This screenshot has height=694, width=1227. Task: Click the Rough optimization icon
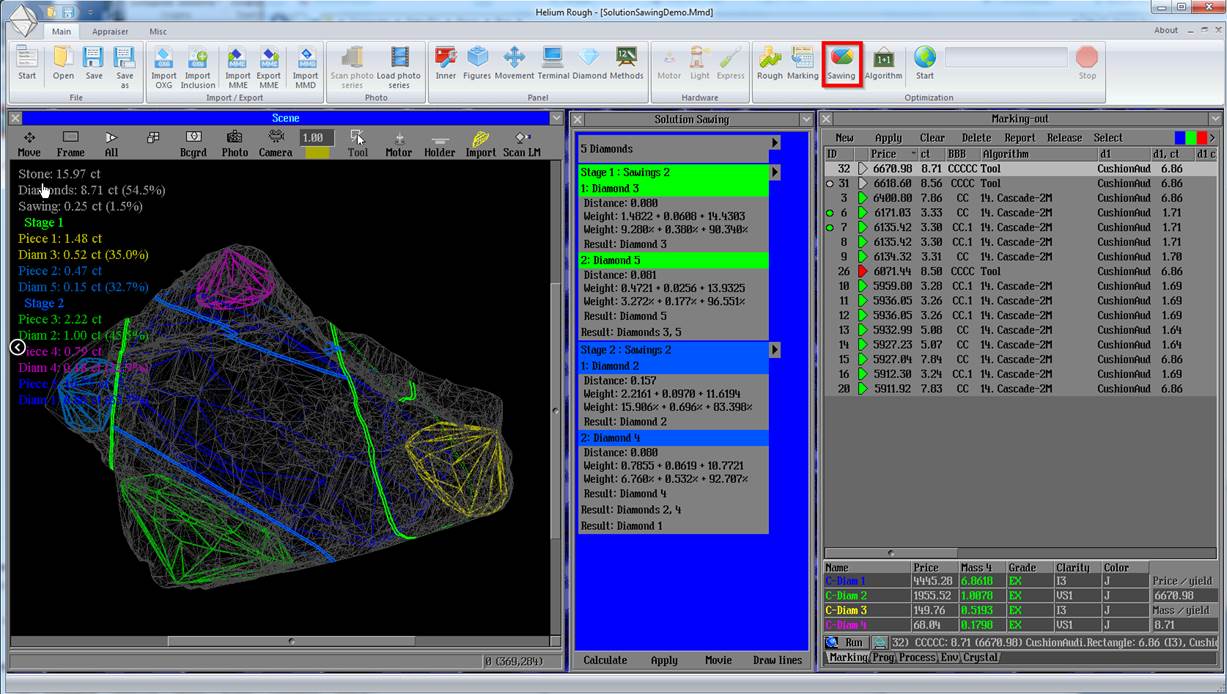(x=769, y=60)
